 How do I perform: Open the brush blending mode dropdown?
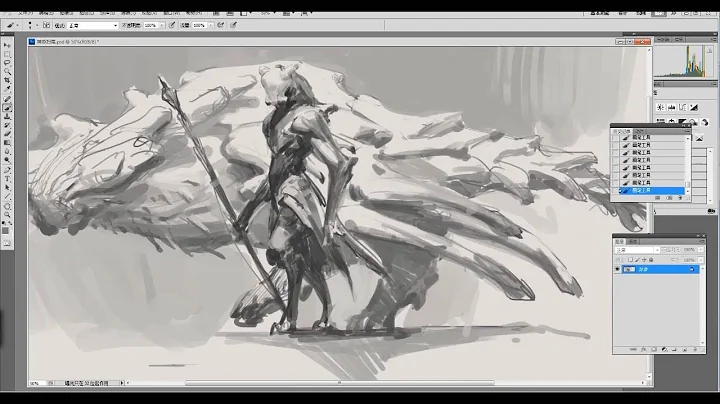point(93,25)
